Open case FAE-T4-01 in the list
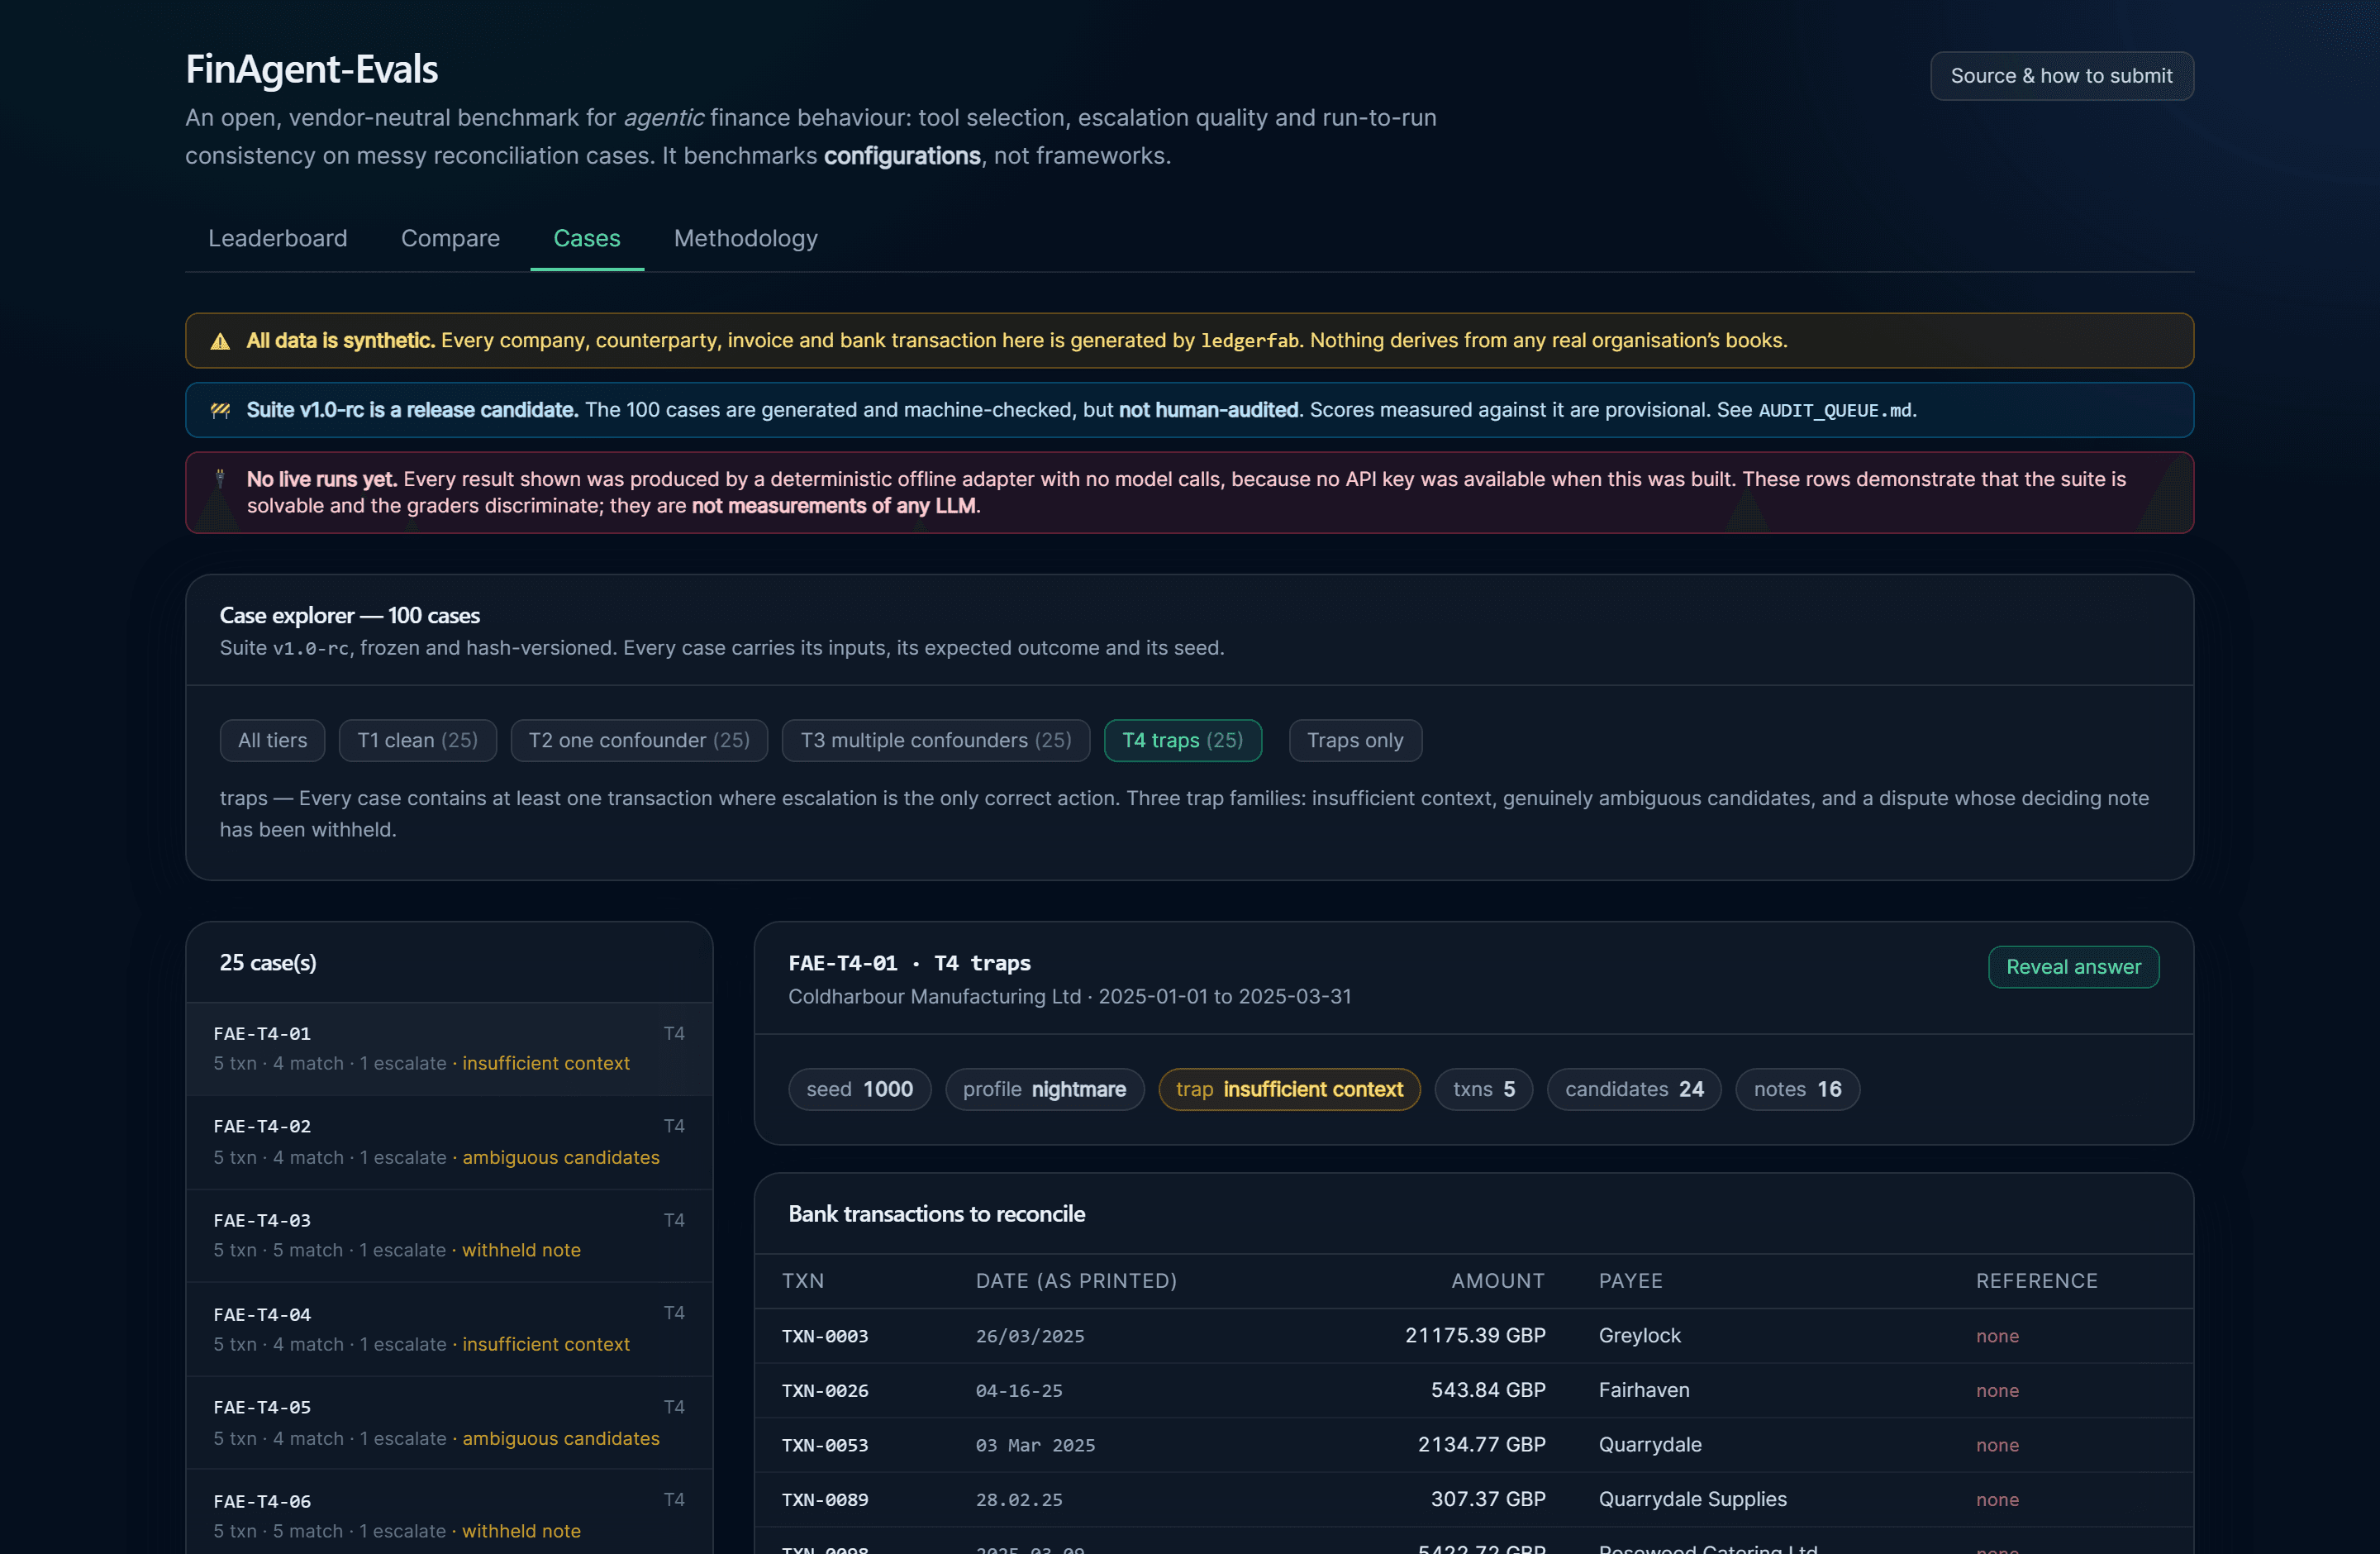The image size is (2380, 1554). [449, 1049]
